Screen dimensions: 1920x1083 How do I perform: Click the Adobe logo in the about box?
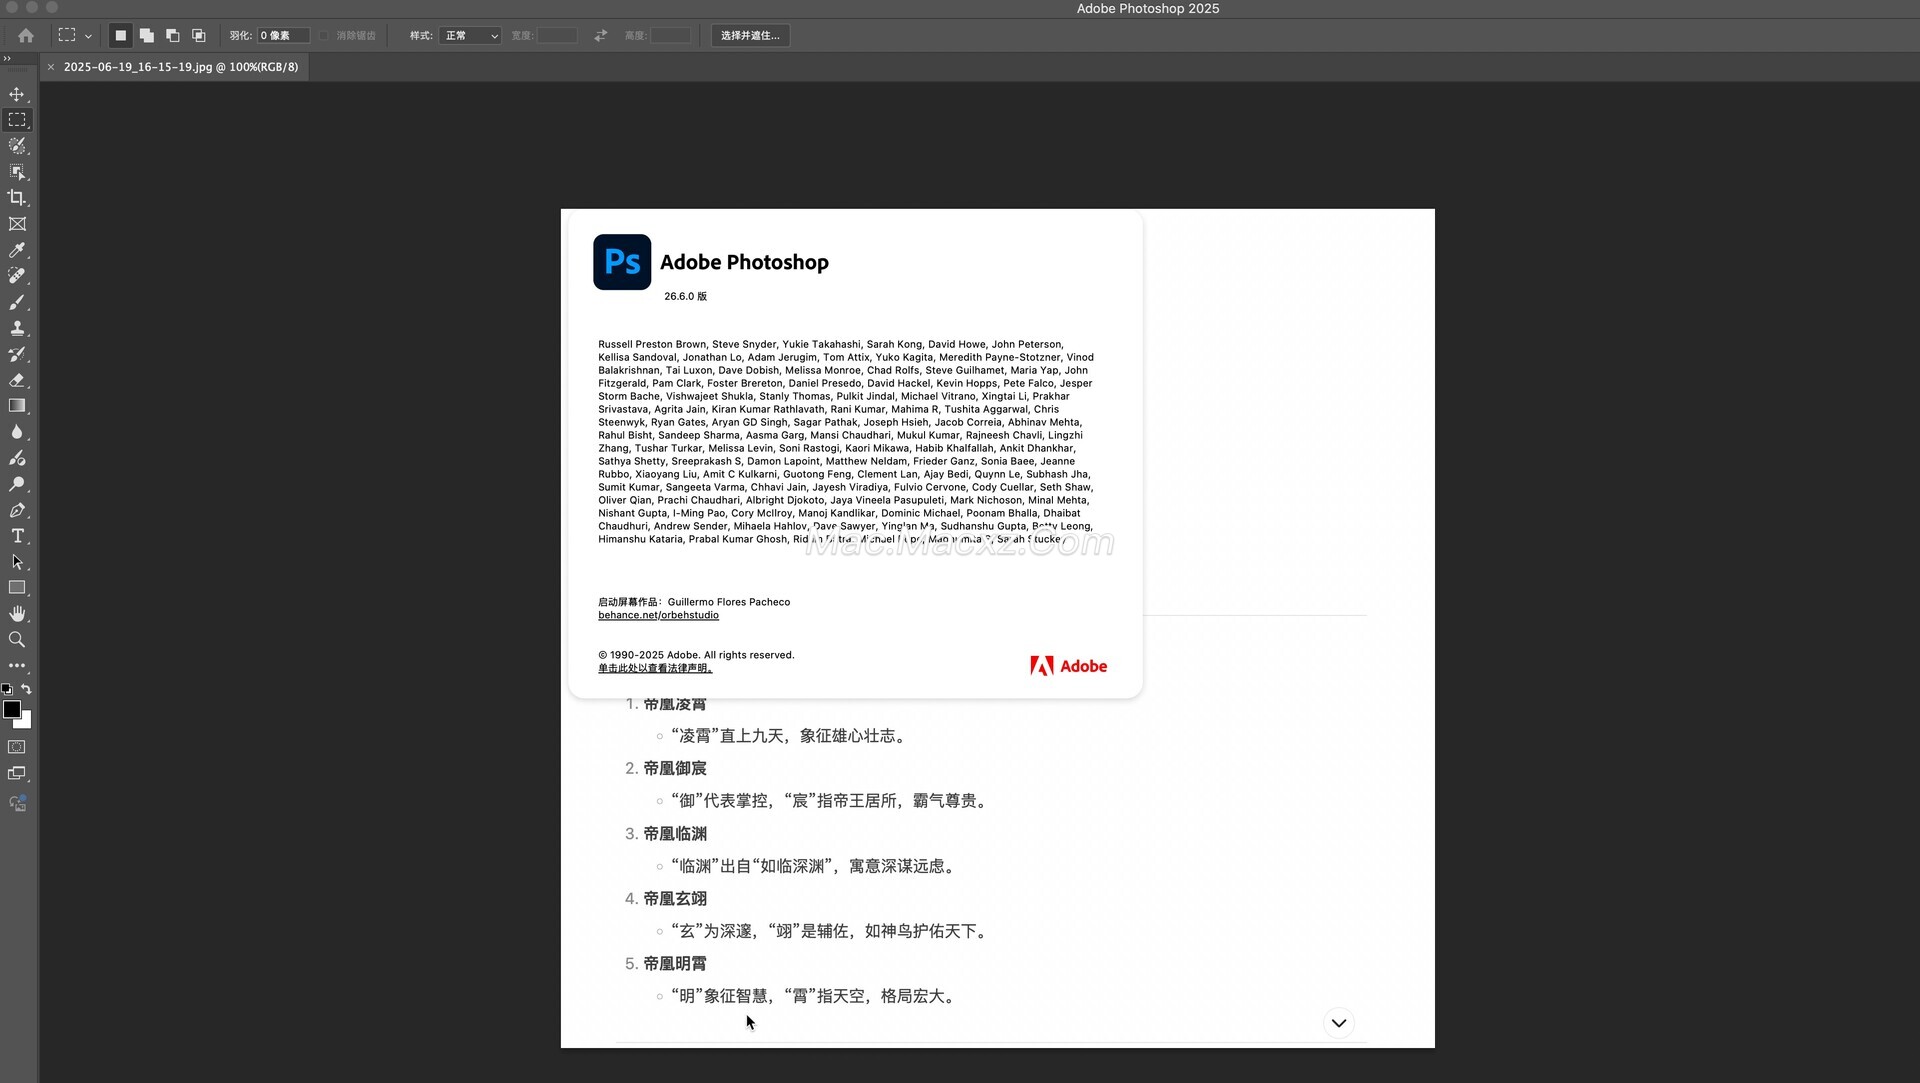1068,666
